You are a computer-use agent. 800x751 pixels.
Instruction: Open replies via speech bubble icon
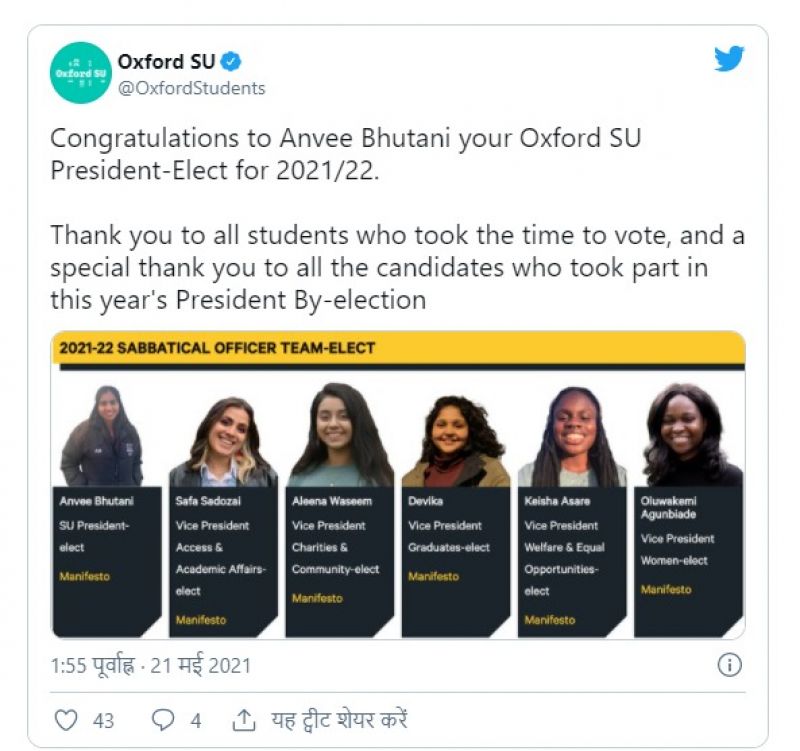(162, 720)
